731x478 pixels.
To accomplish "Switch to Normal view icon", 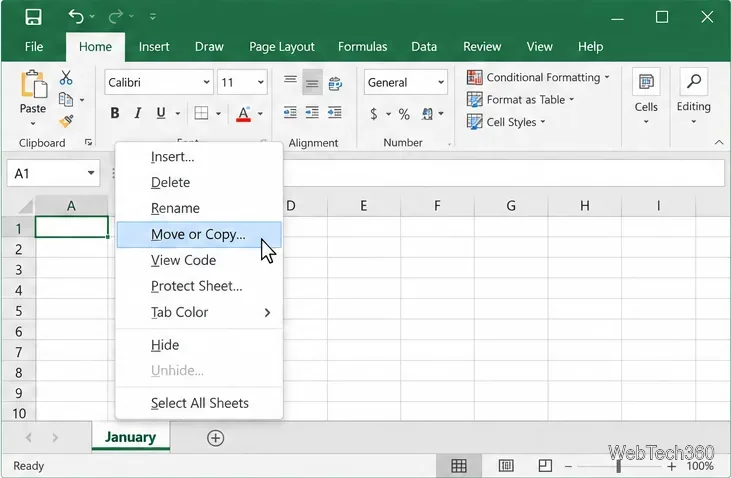I will pos(459,465).
